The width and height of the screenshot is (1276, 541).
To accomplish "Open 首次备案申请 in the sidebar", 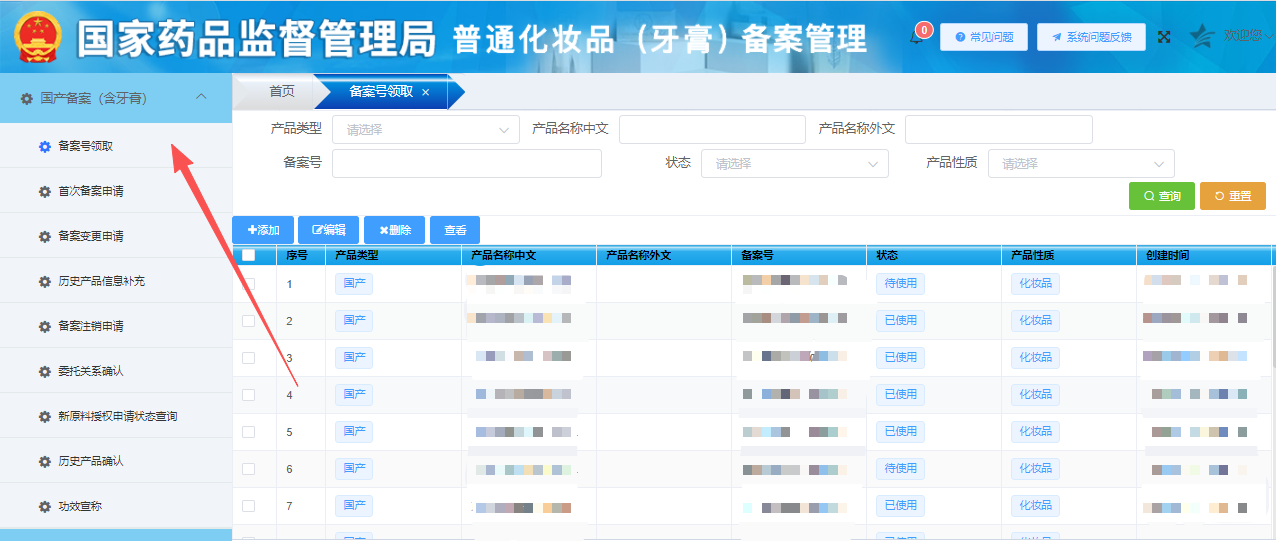I will coord(116,191).
